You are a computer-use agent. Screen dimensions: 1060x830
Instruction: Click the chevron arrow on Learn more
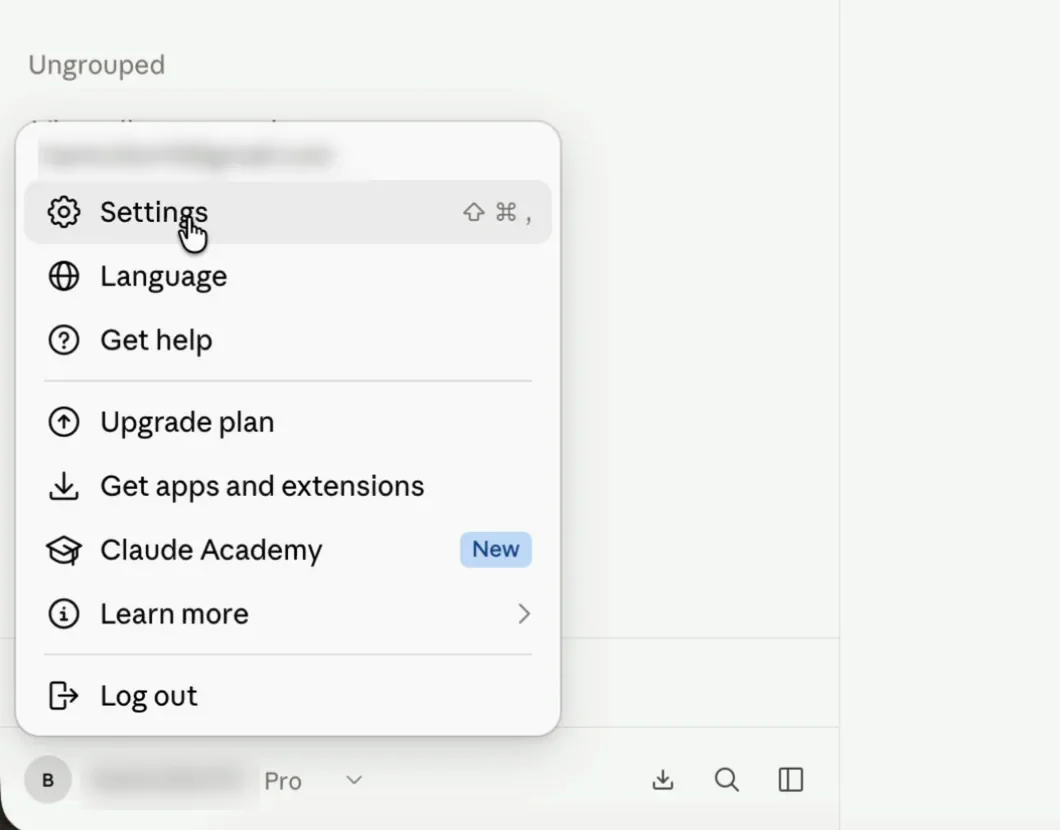pos(524,614)
